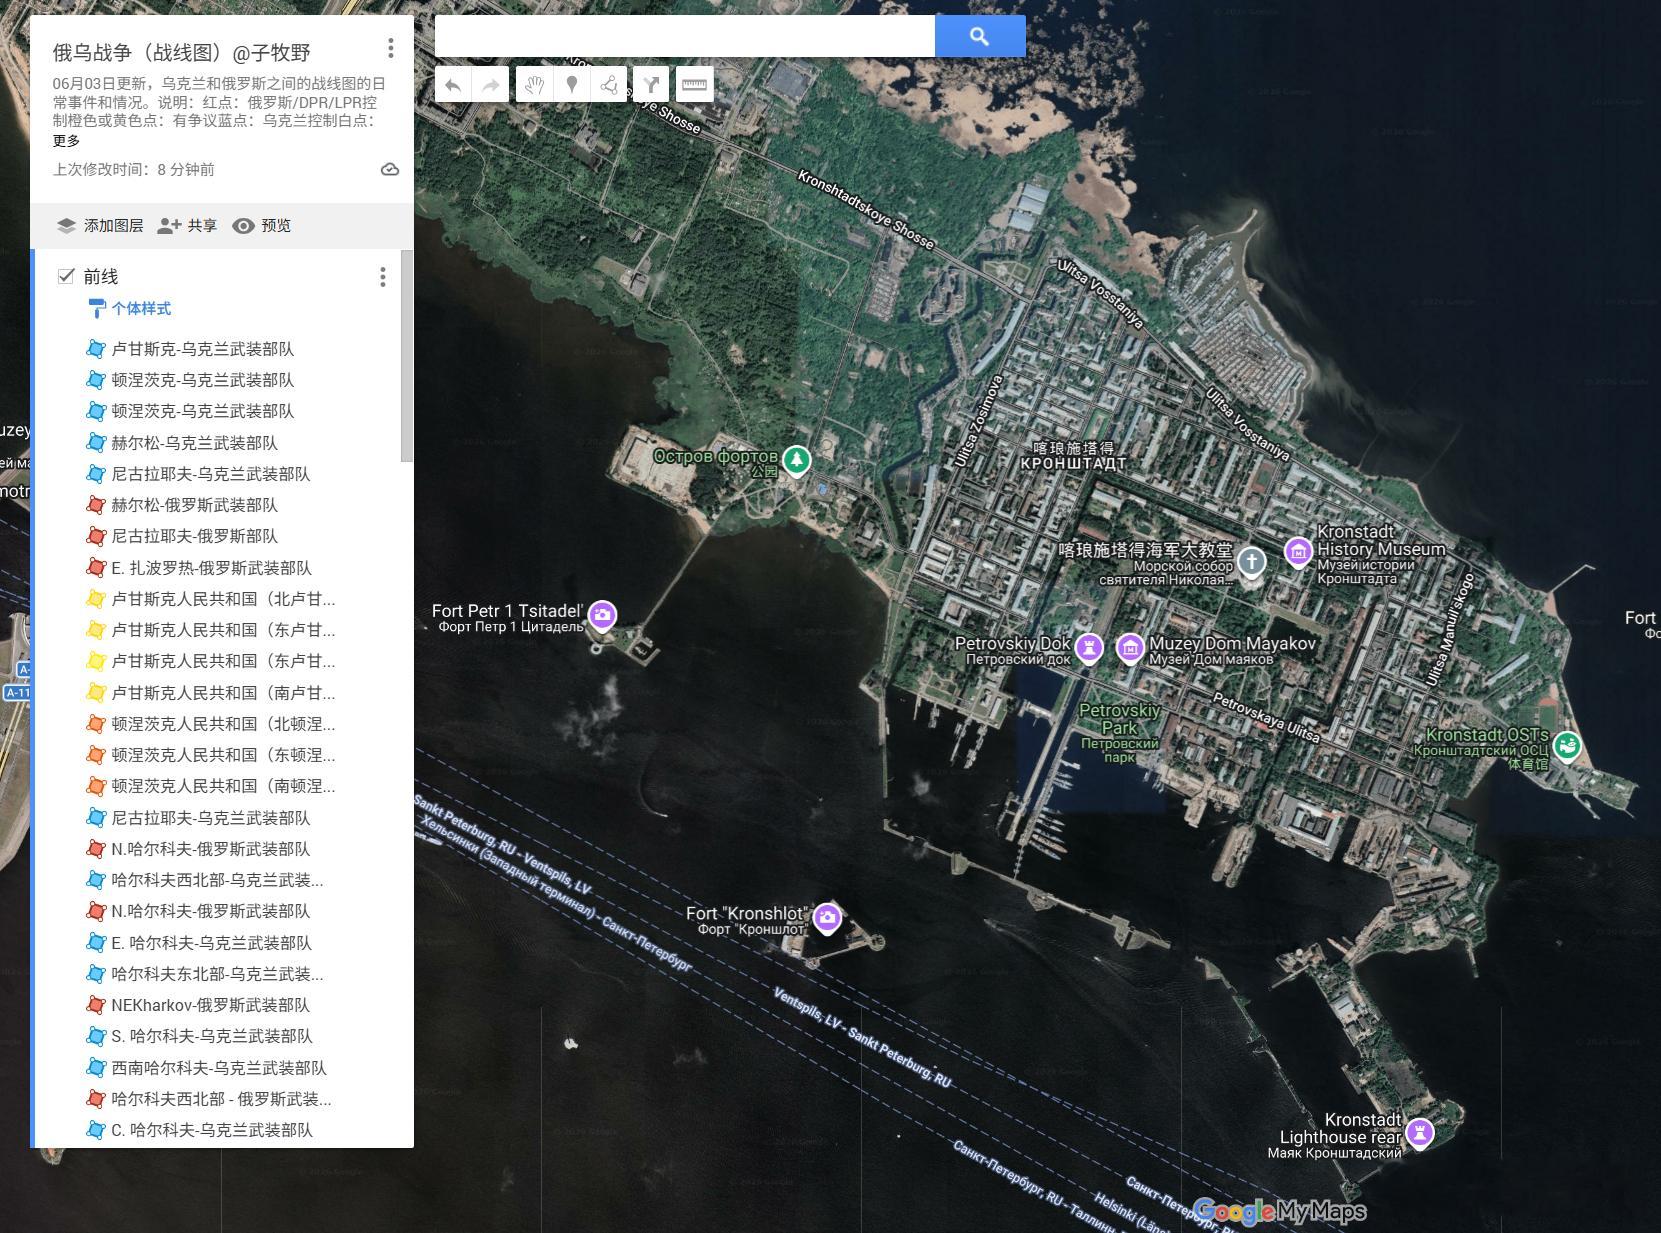Image resolution: width=1661 pixels, height=1233 pixels.
Task: Select 尼古拉耶夫-俄罗斯部队 in the layer list
Action: pos(195,536)
